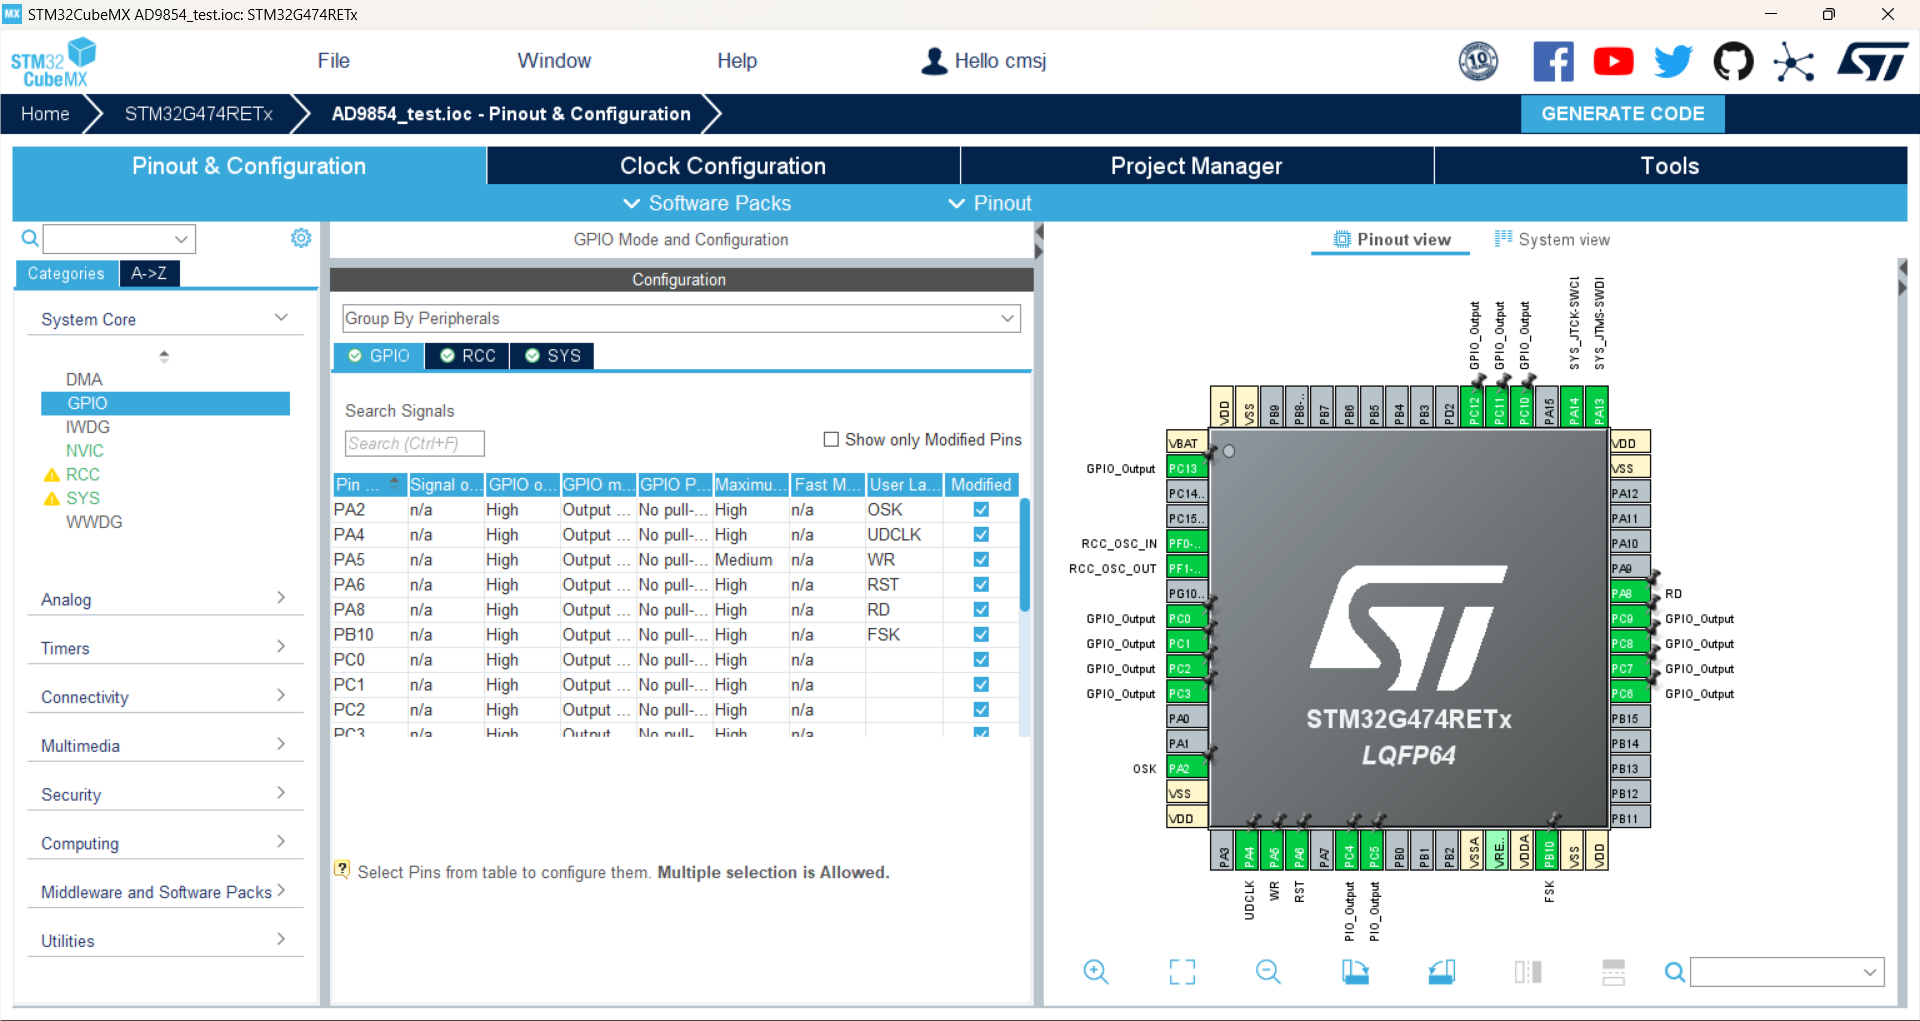Toggle Modified checkbox for PA6 row

pyautogui.click(x=981, y=584)
